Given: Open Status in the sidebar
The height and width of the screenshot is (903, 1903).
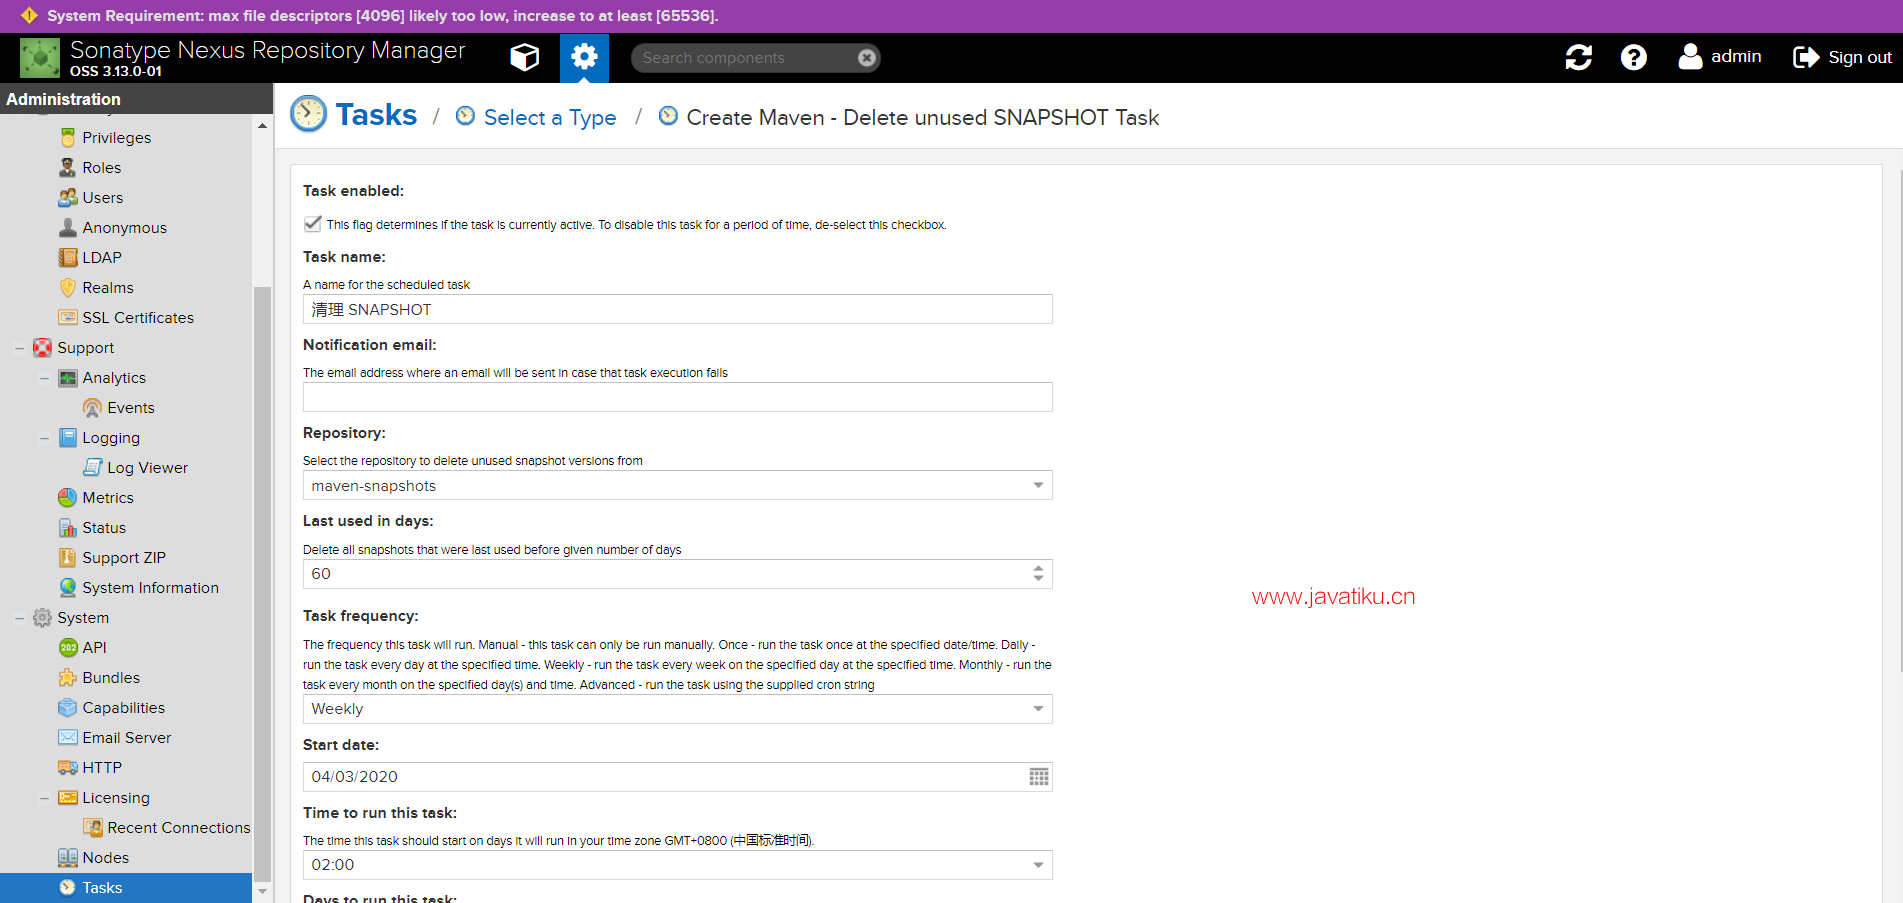Looking at the screenshot, I should click(x=104, y=527).
